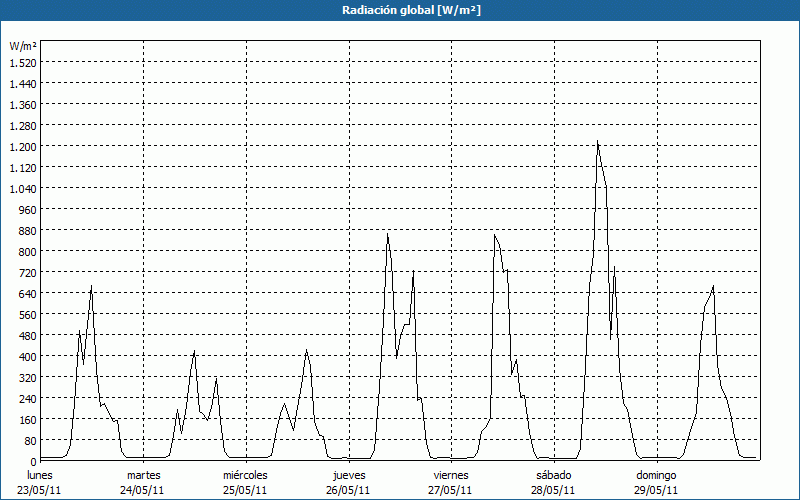Screen dimensions: 800x500
Task: Click the 400 y-axis value
Action: click(x=28, y=356)
